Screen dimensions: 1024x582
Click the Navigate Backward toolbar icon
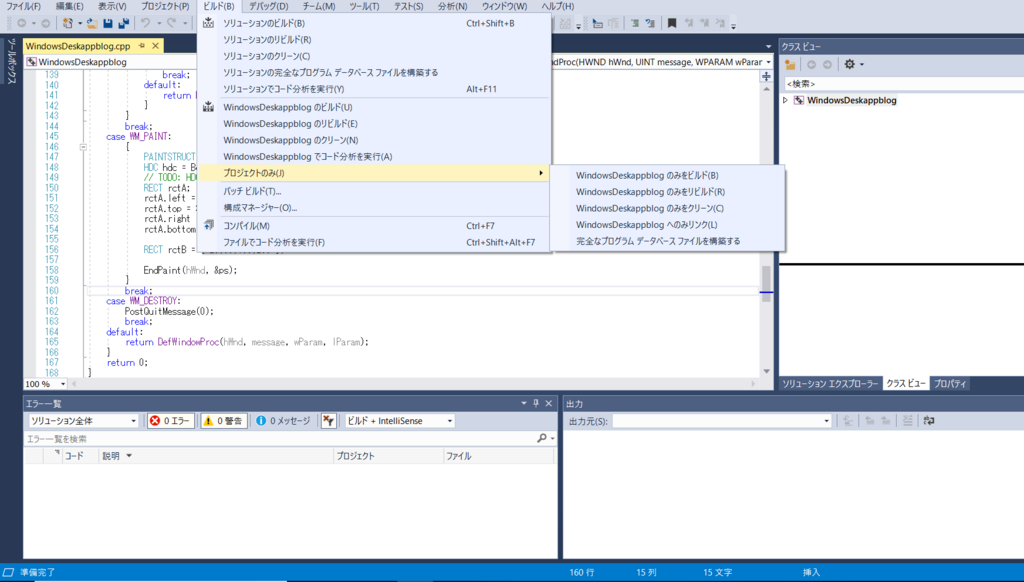click(x=22, y=23)
